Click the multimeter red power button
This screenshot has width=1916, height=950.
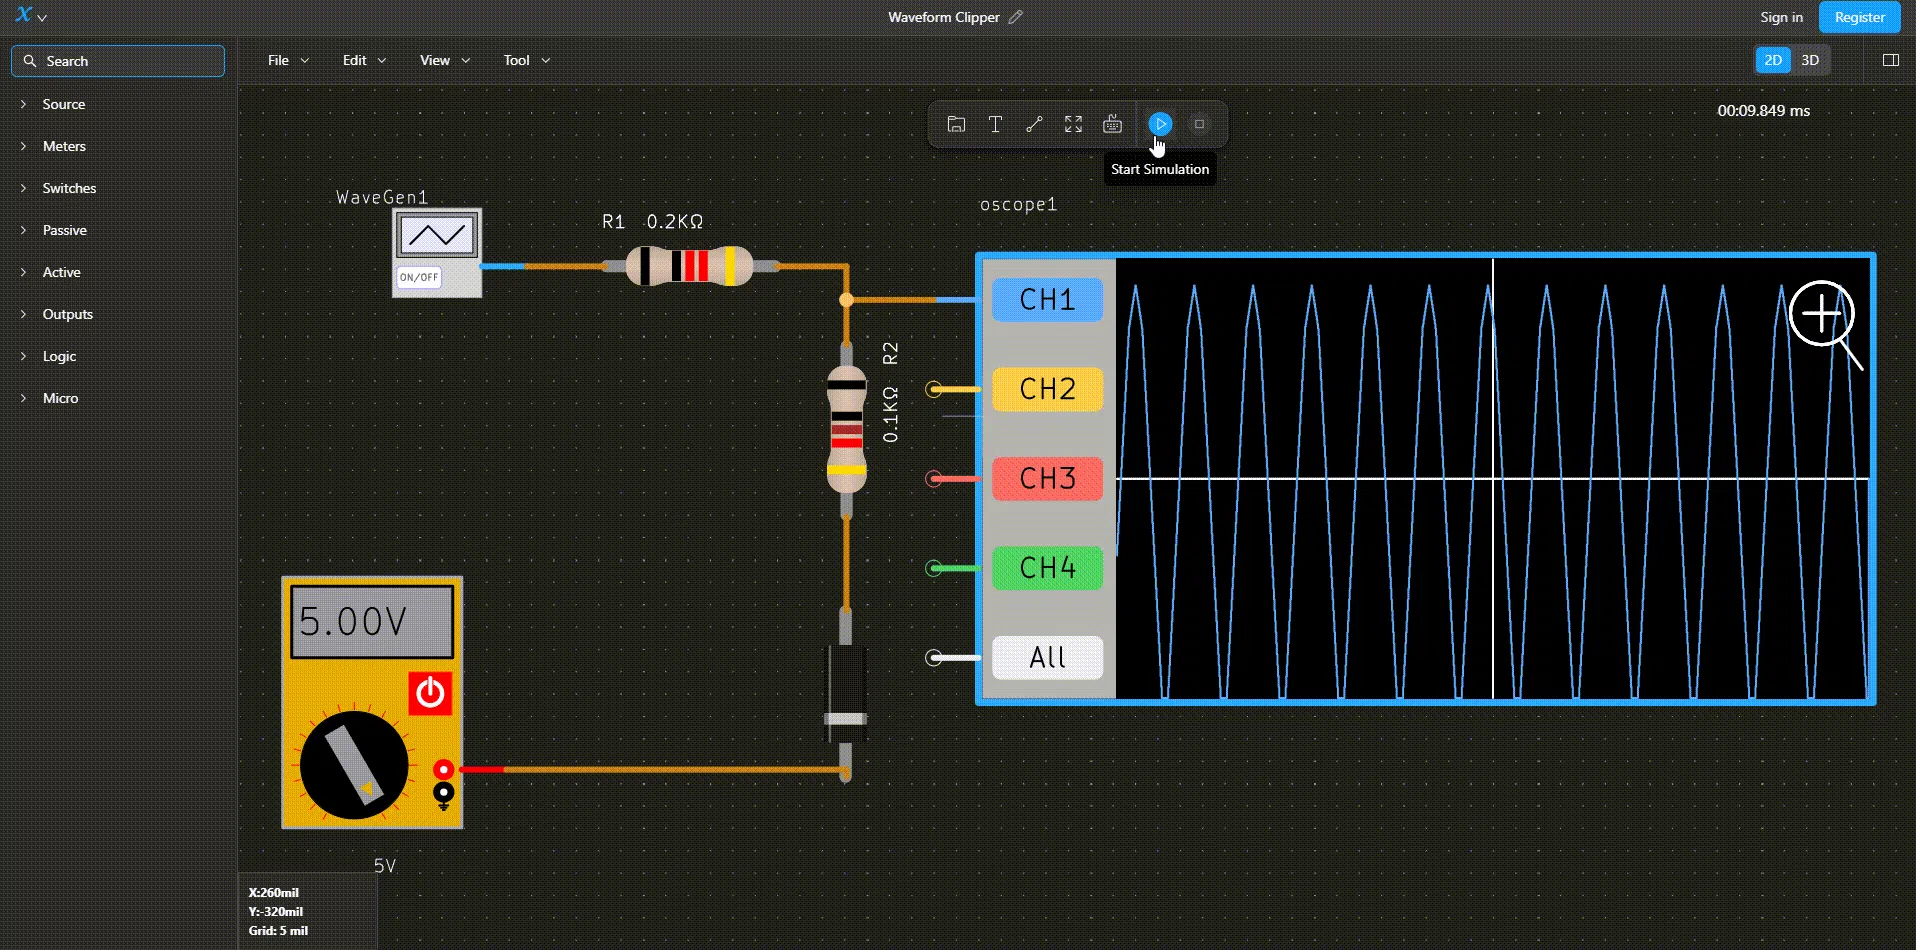(x=430, y=693)
